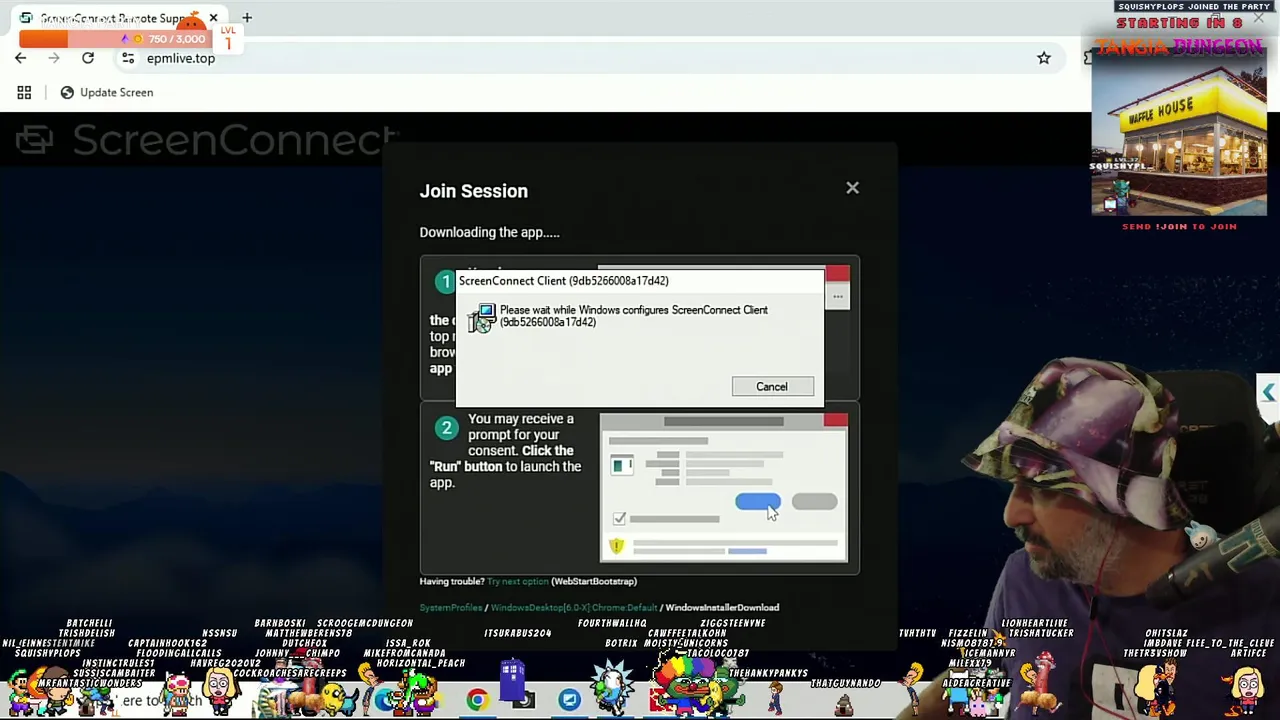Screen dimensions: 1280x720
Task: Close the ScreenConnect Remote Support tab
Action: [213, 18]
